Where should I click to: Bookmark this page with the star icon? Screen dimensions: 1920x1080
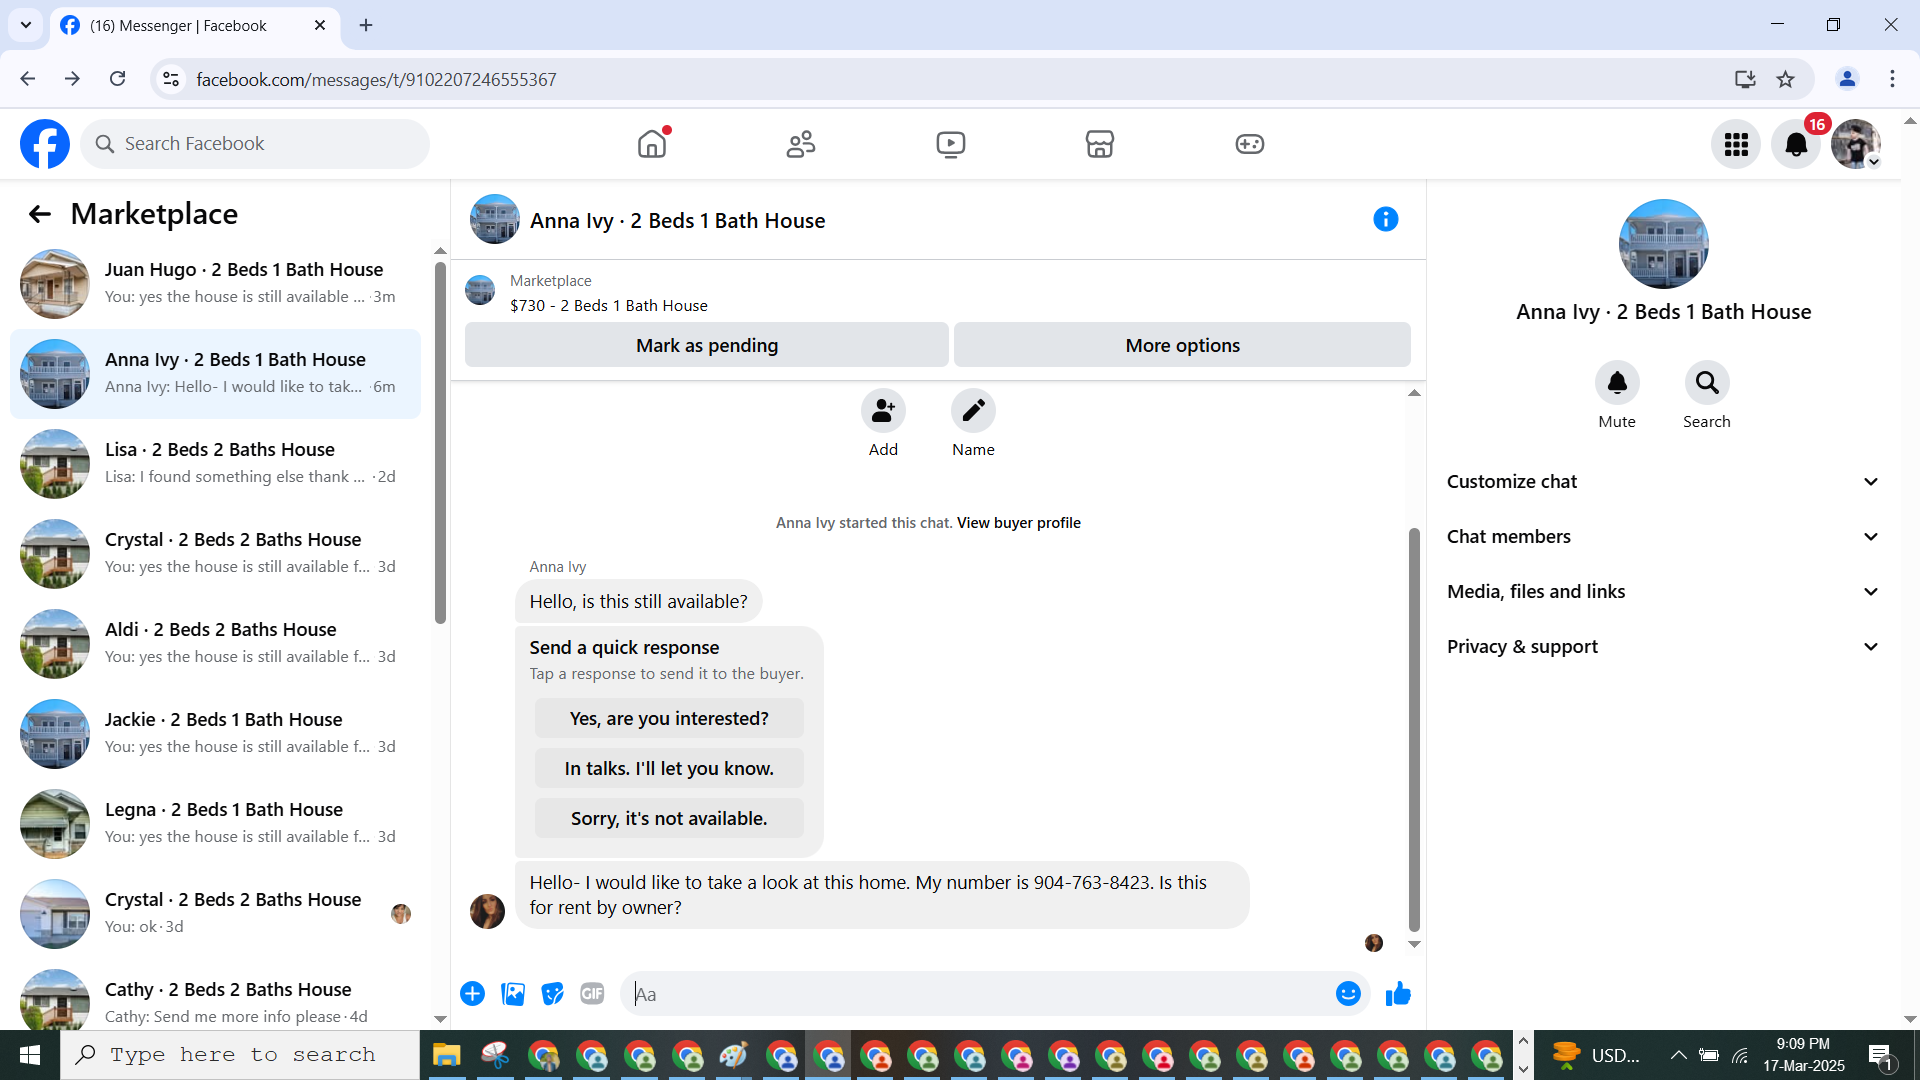pyautogui.click(x=1786, y=79)
